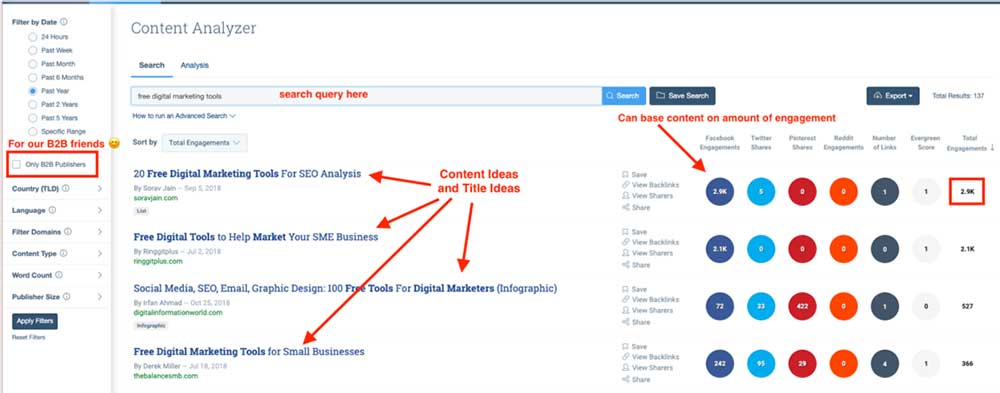Screen dimensions: 1000x393
Task: Open 20 Free Digital Marketing Tools article
Action: [x=247, y=173]
